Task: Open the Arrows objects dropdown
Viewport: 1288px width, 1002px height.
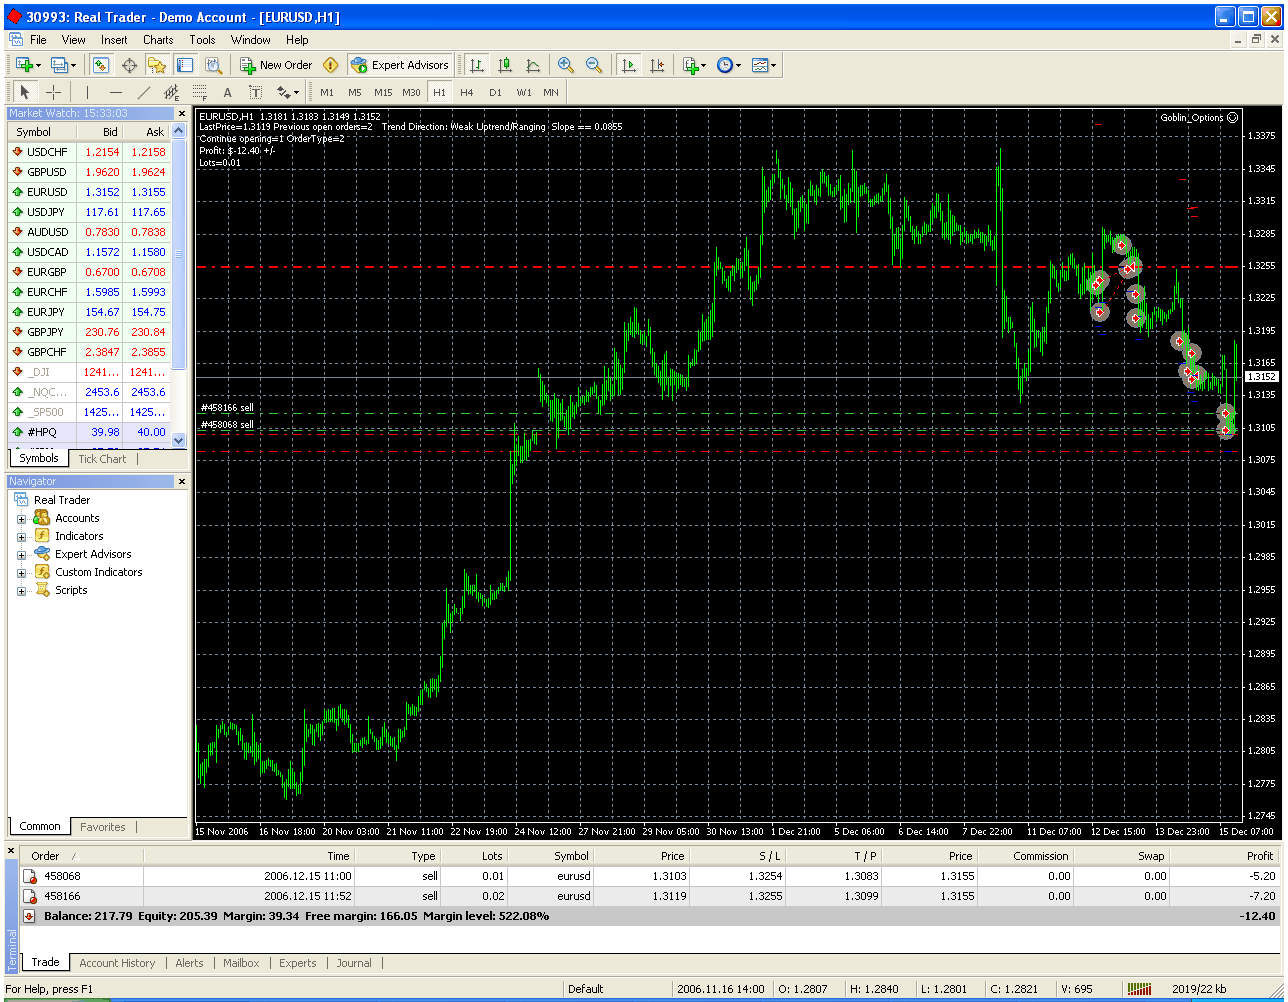Action: pos(287,92)
